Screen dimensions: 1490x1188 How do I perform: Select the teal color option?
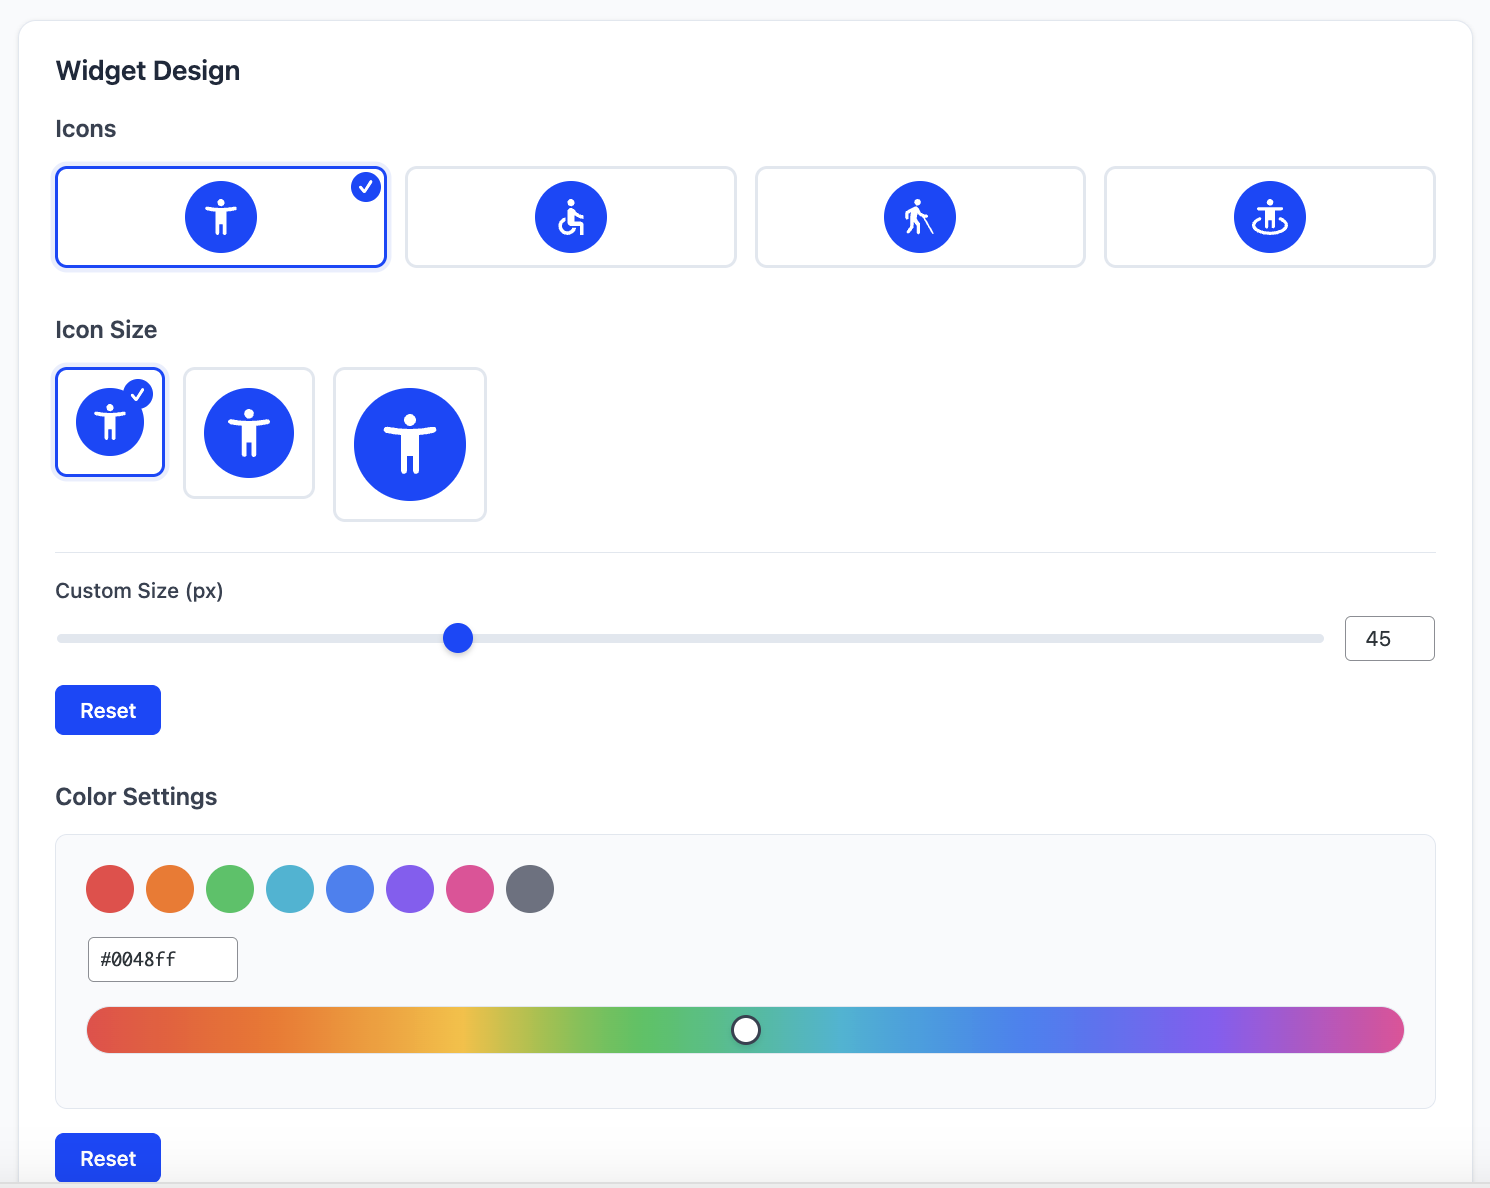[x=290, y=889]
